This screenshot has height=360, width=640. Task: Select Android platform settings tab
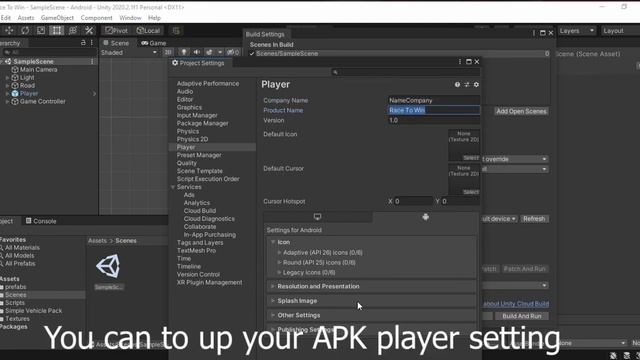425,217
